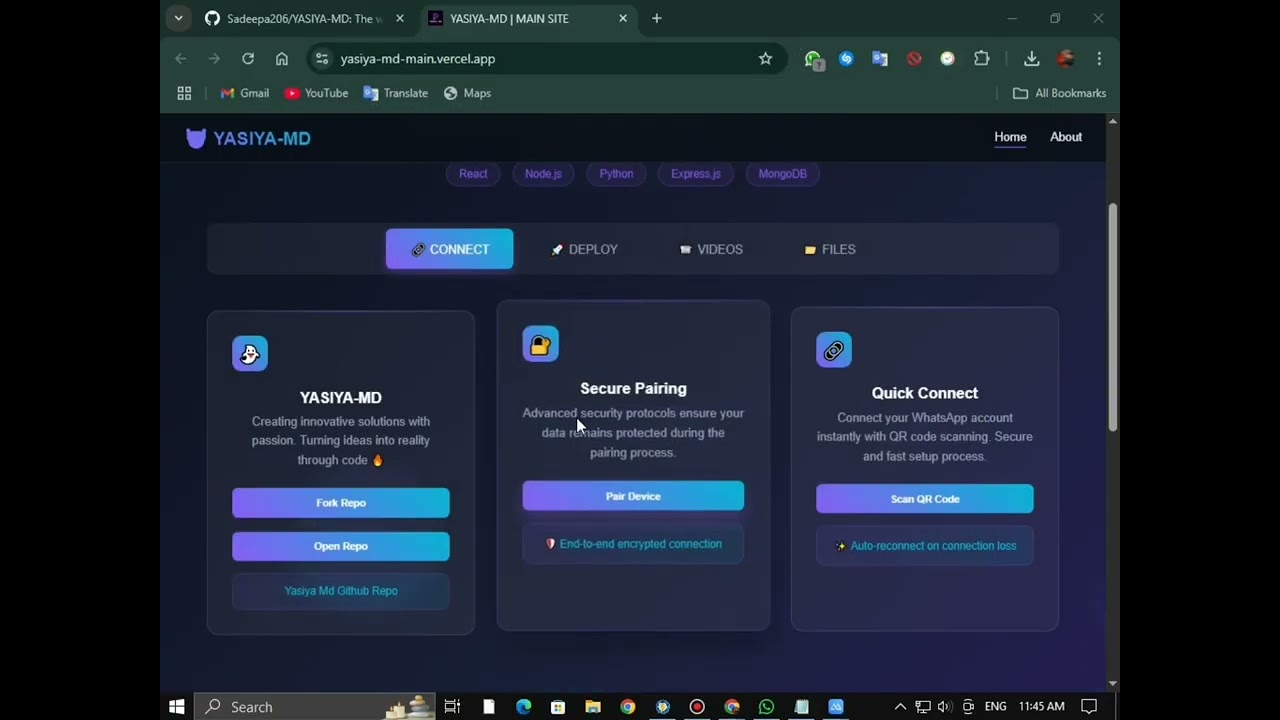This screenshot has height=720, width=1280.
Task: Switch to the DEPLOY tab
Action: point(584,249)
